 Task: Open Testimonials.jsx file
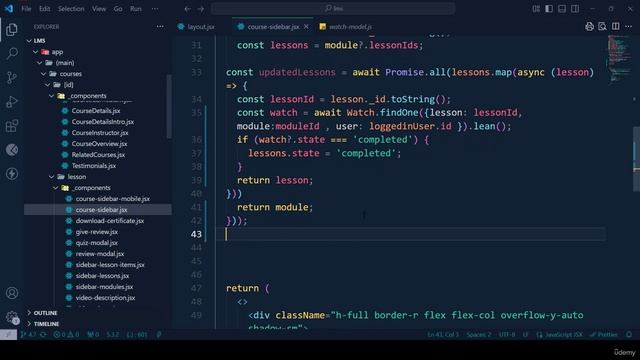[x=93, y=166]
